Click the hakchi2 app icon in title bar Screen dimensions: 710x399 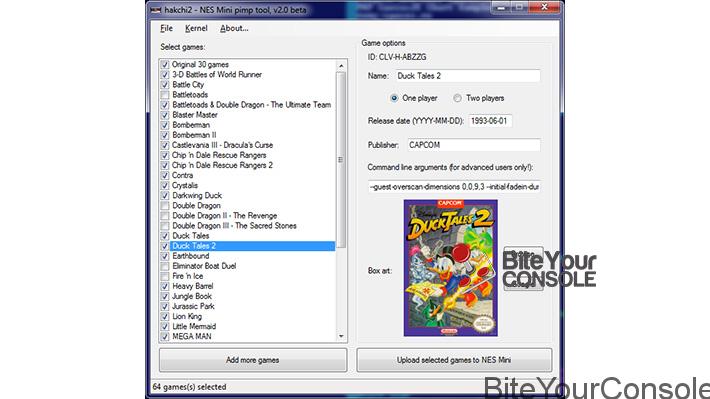(155, 10)
